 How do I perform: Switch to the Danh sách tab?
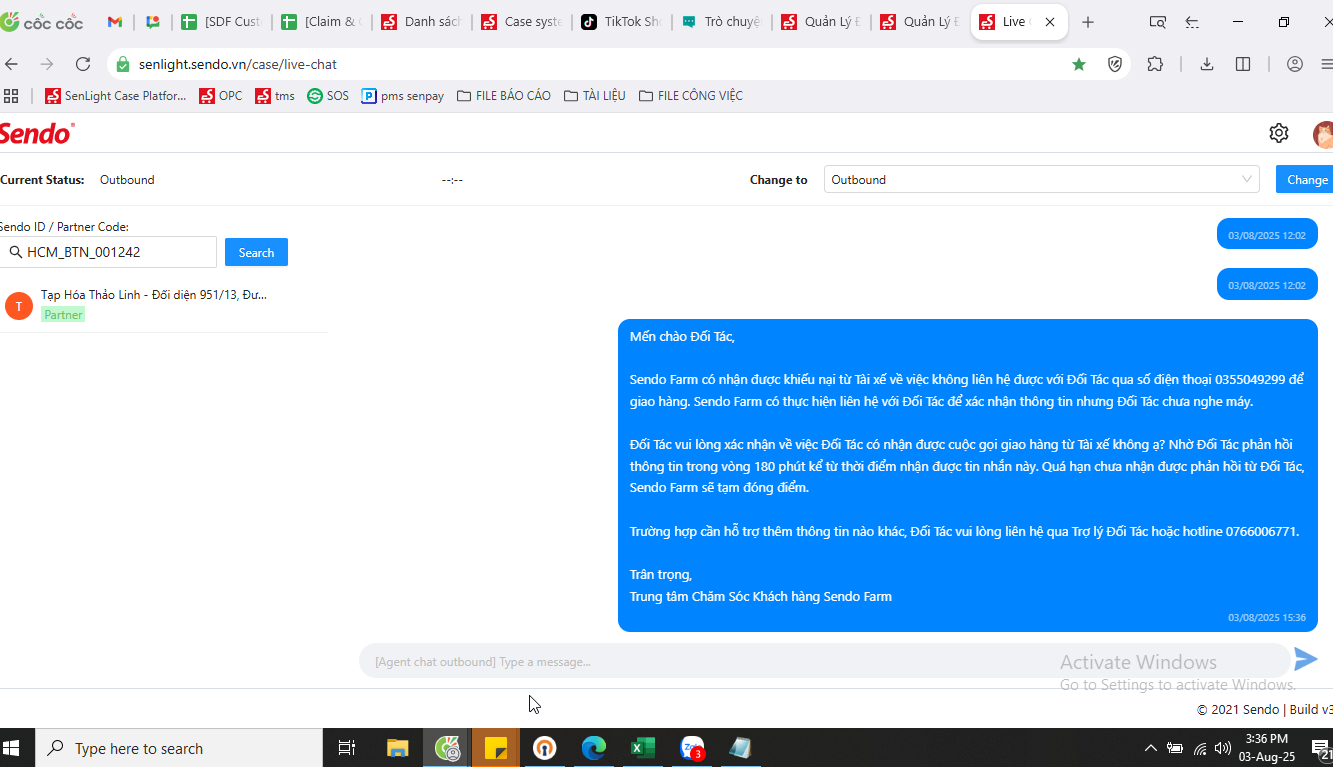(421, 22)
